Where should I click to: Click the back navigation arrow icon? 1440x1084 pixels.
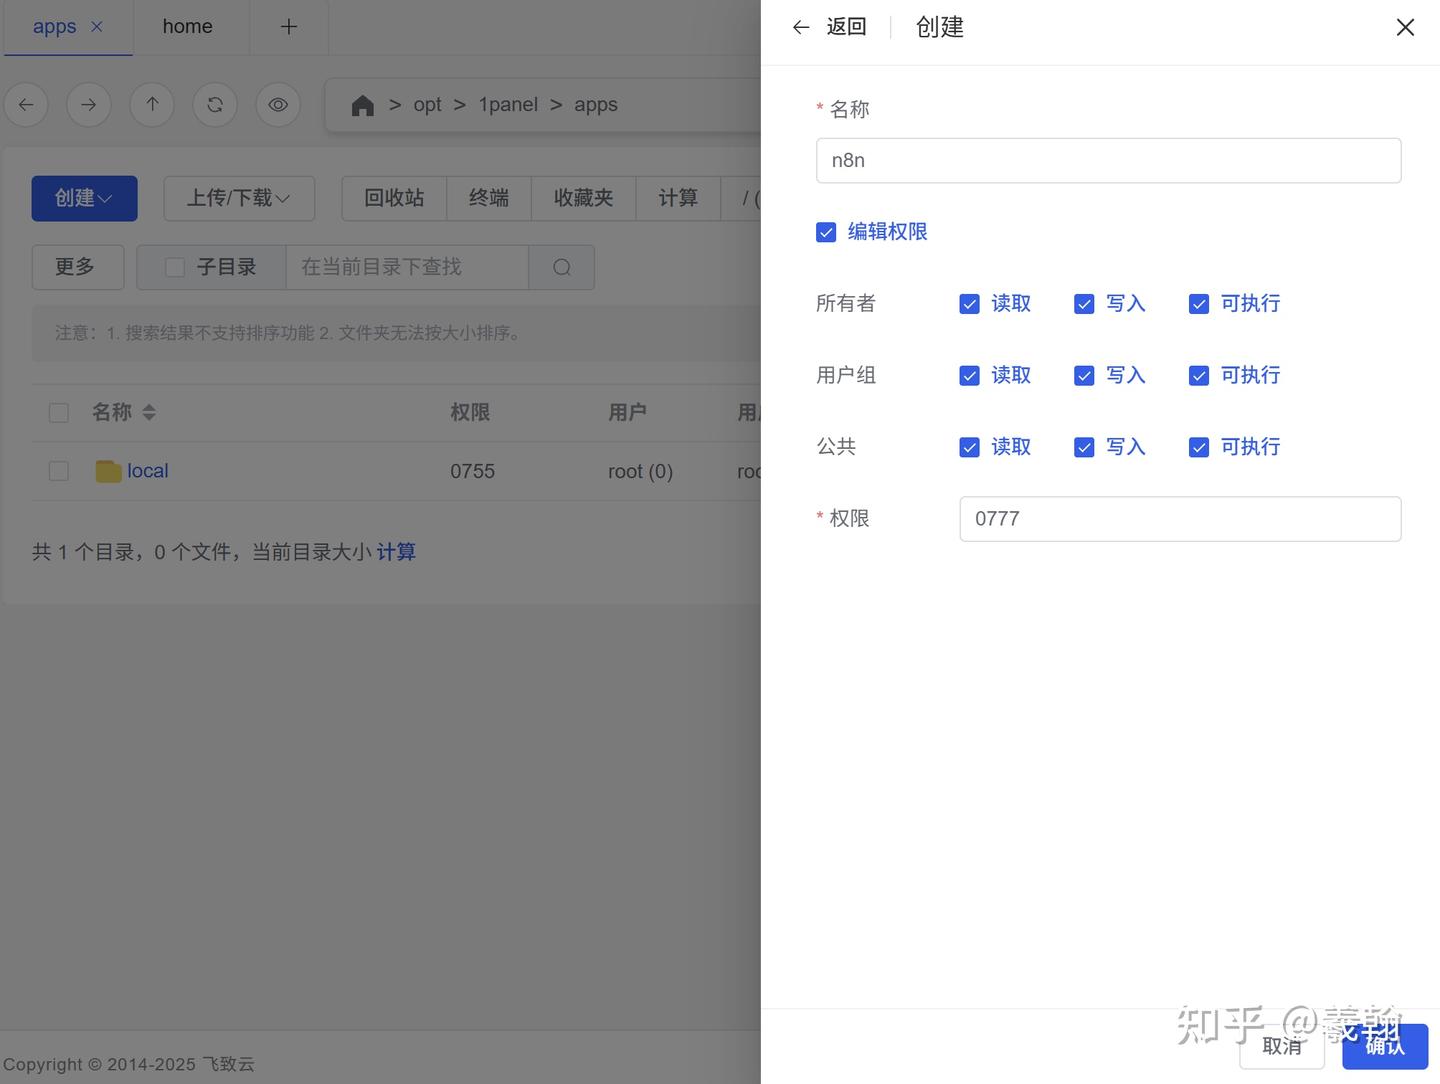click(26, 104)
